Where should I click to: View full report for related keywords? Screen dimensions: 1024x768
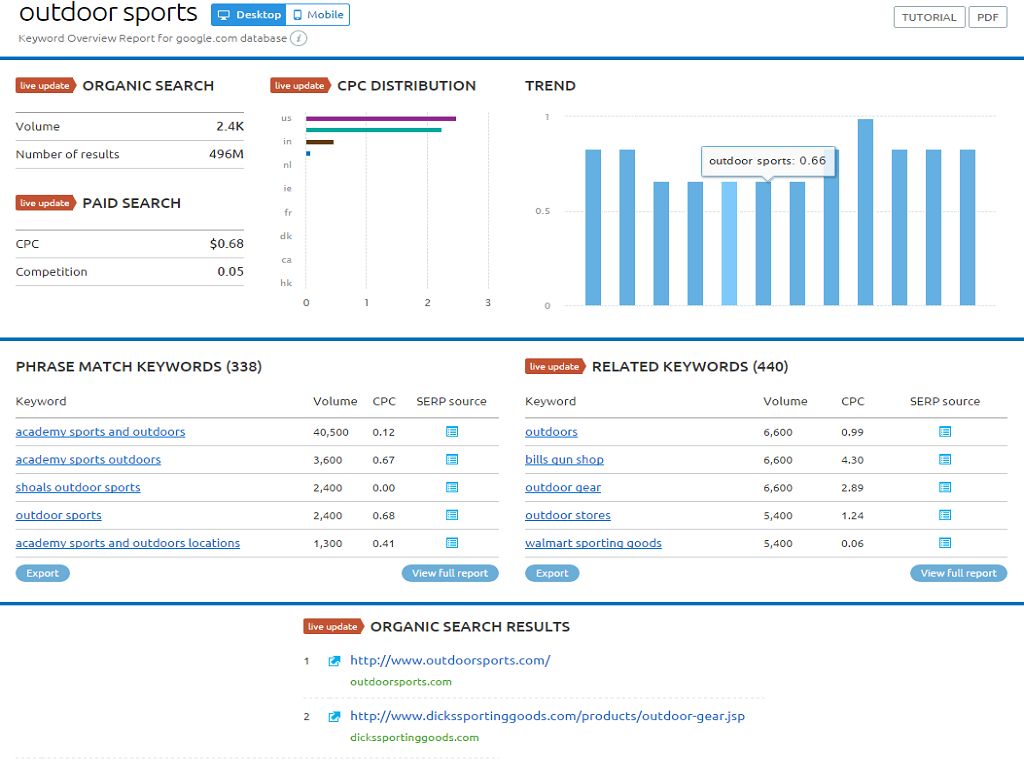coord(958,573)
